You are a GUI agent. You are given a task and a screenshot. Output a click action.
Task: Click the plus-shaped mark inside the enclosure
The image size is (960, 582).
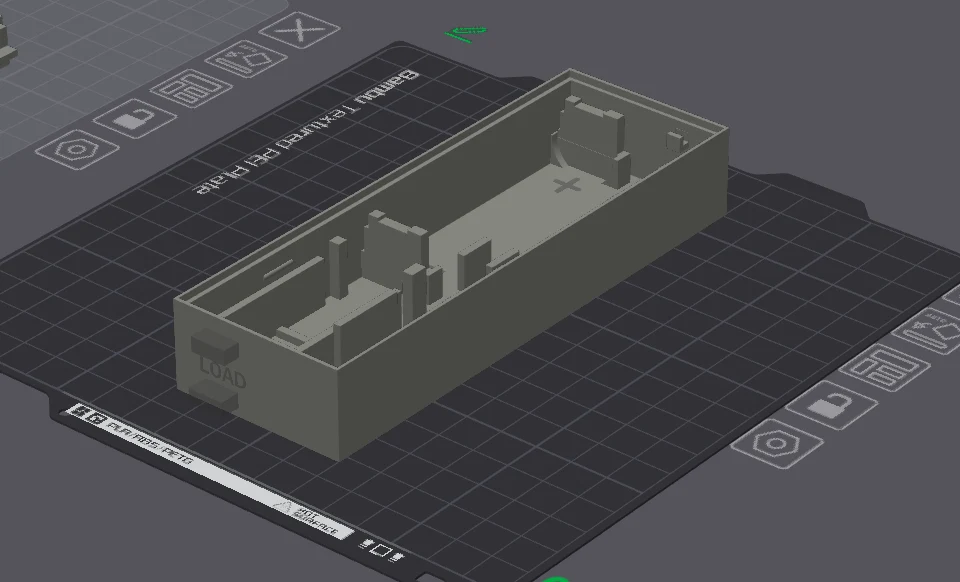(568, 183)
